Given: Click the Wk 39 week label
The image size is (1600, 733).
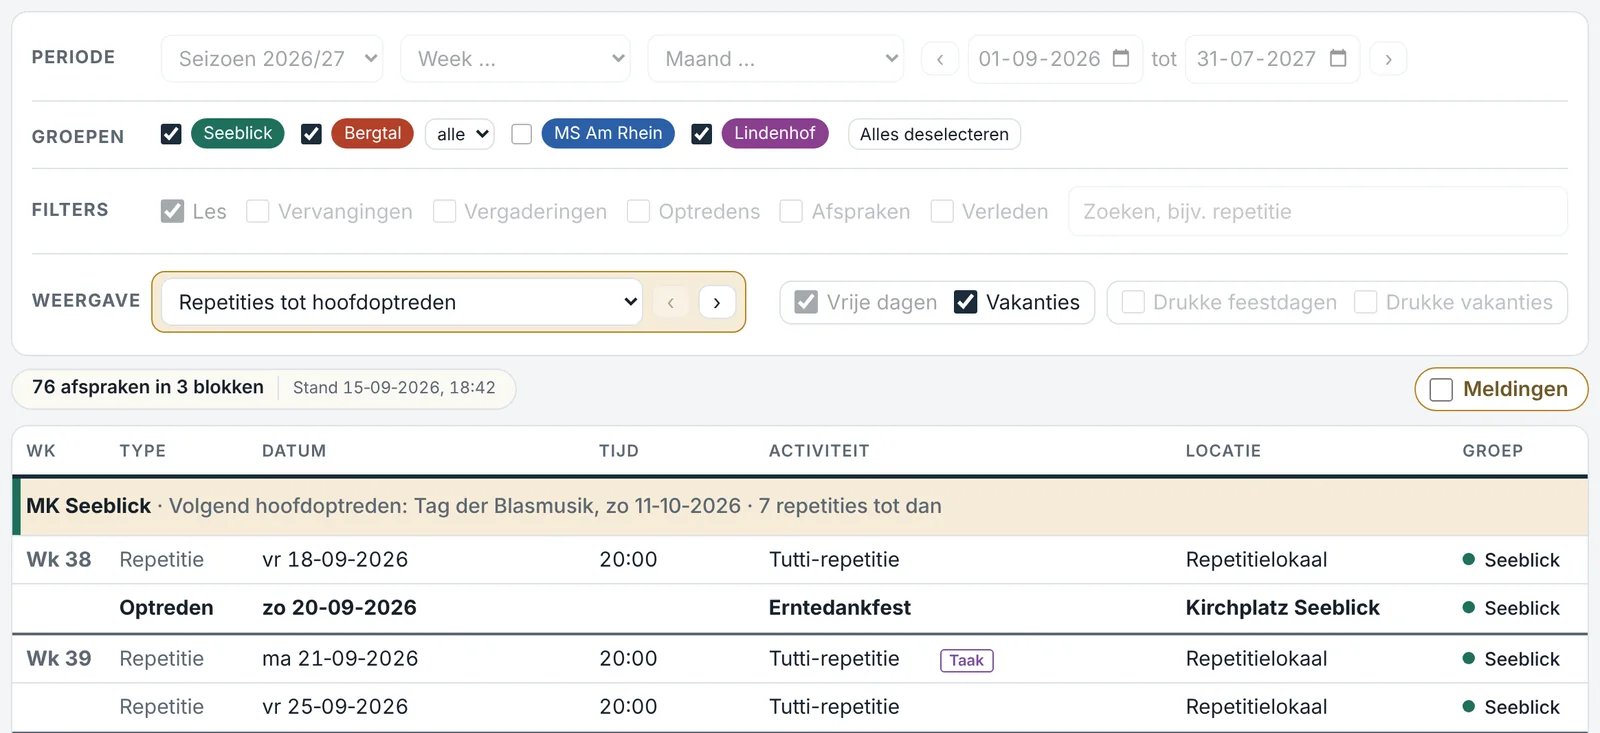Looking at the screenshot, I should (59, 659).
